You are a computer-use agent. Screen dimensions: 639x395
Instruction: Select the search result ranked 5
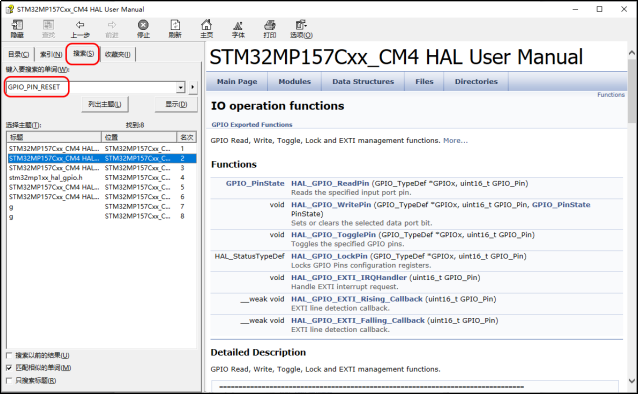(x=102, y=188)
